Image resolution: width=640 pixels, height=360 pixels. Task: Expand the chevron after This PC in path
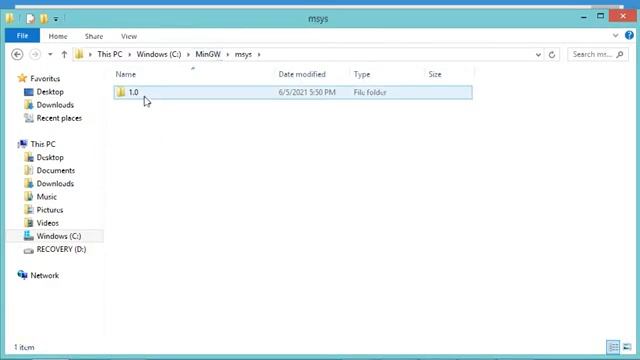point(129,54)
